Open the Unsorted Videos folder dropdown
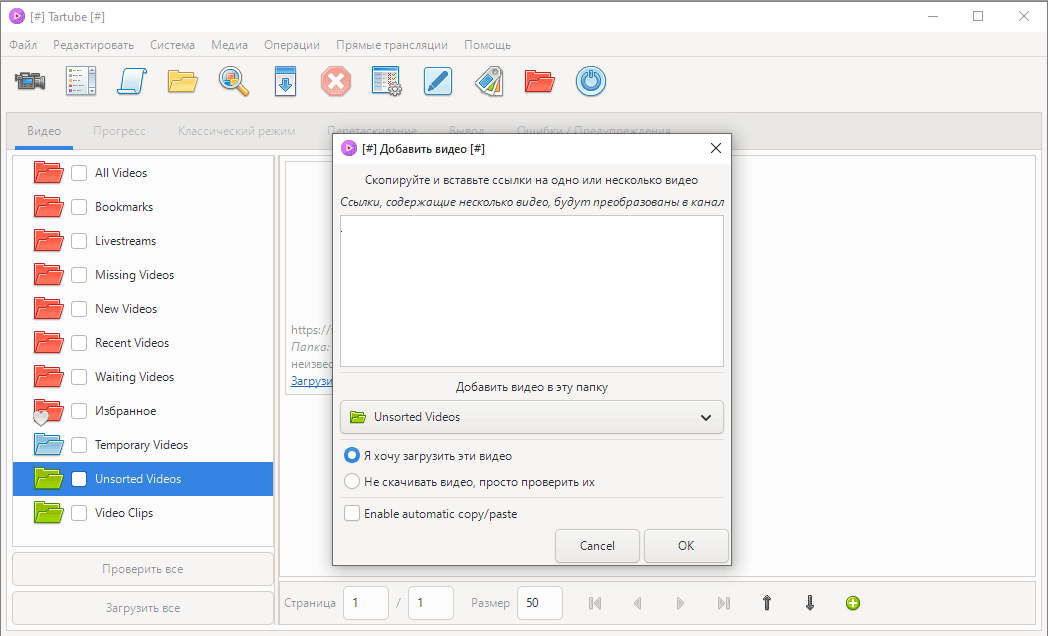 click(x=531, y=417)
